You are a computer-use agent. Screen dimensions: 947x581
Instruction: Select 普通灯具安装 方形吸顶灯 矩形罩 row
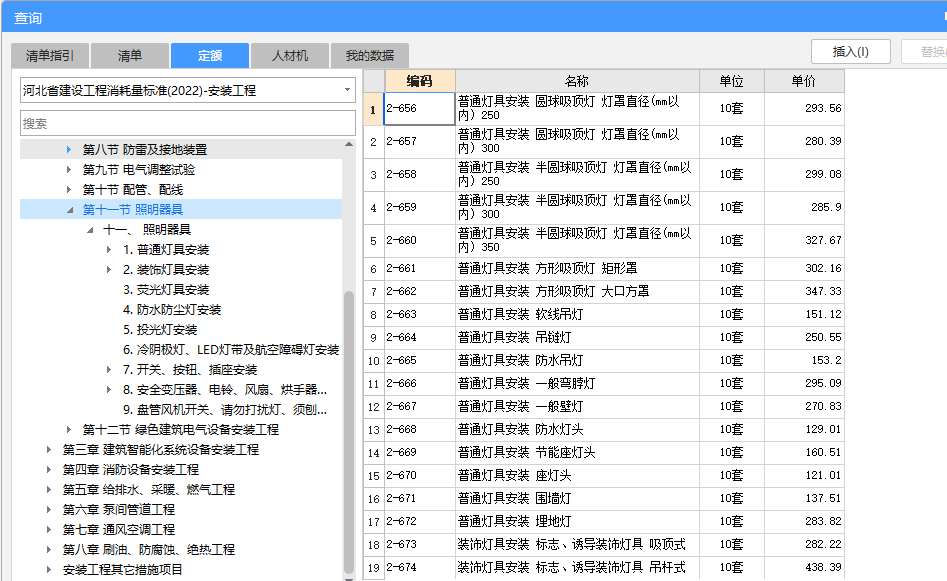click(603, 268)
